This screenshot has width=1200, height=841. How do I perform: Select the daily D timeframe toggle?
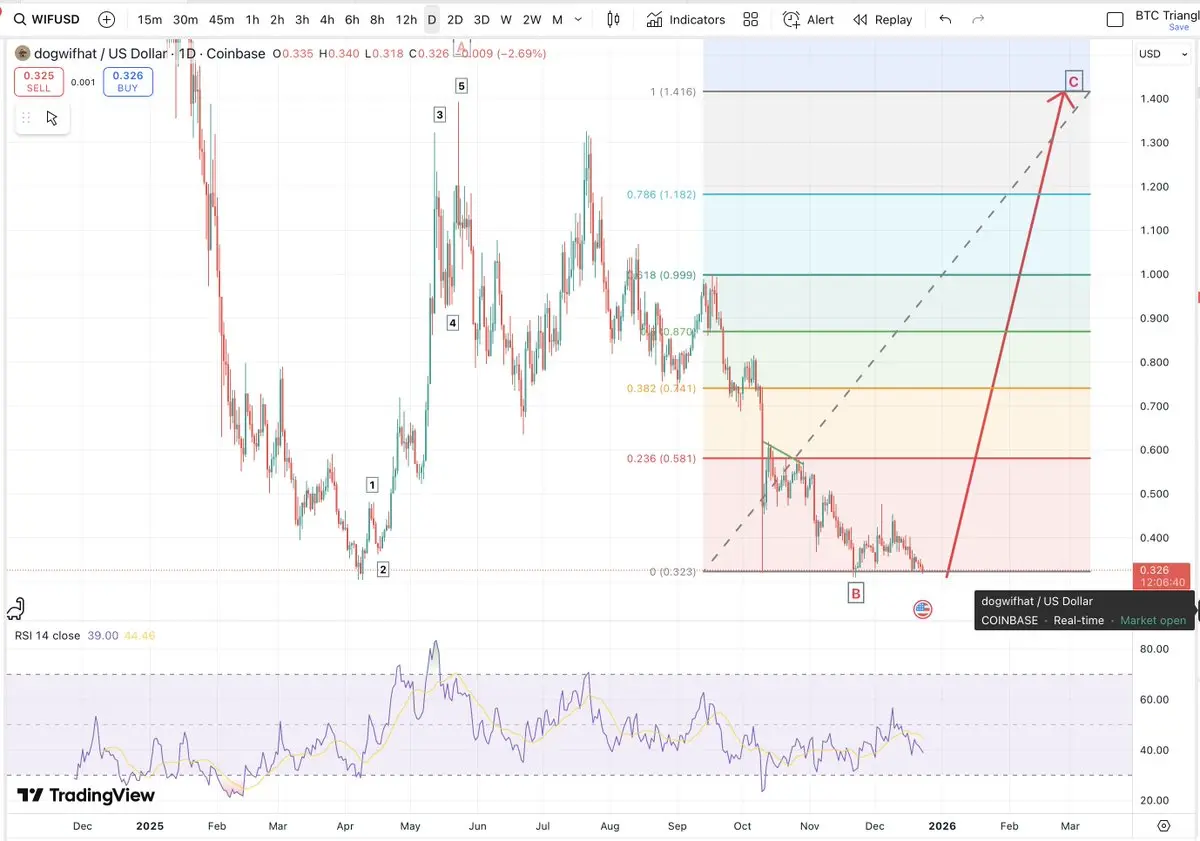pos(431,19)
